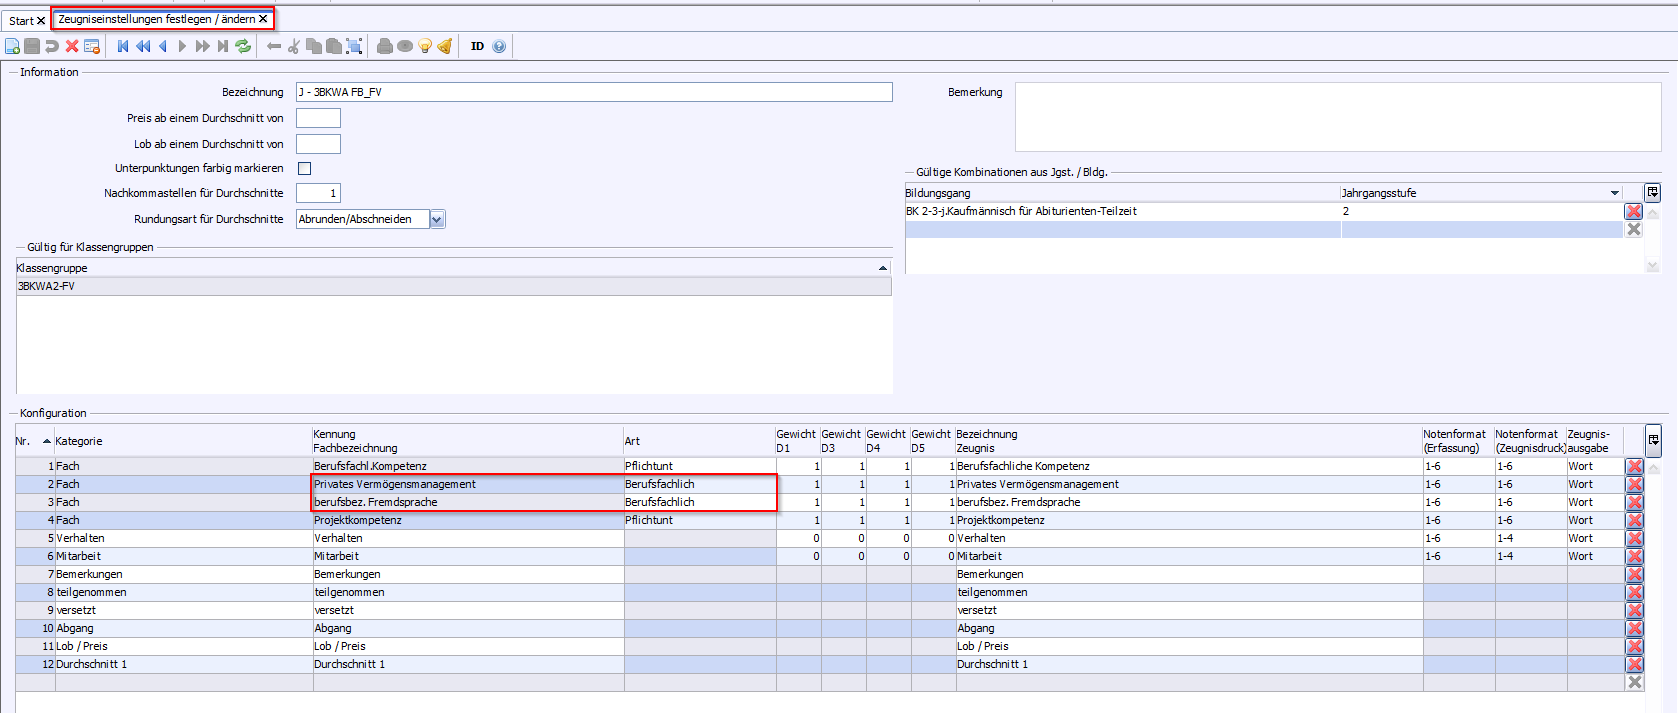Click the light bulb icon
1678x713 pixels.
coord(425,46)
